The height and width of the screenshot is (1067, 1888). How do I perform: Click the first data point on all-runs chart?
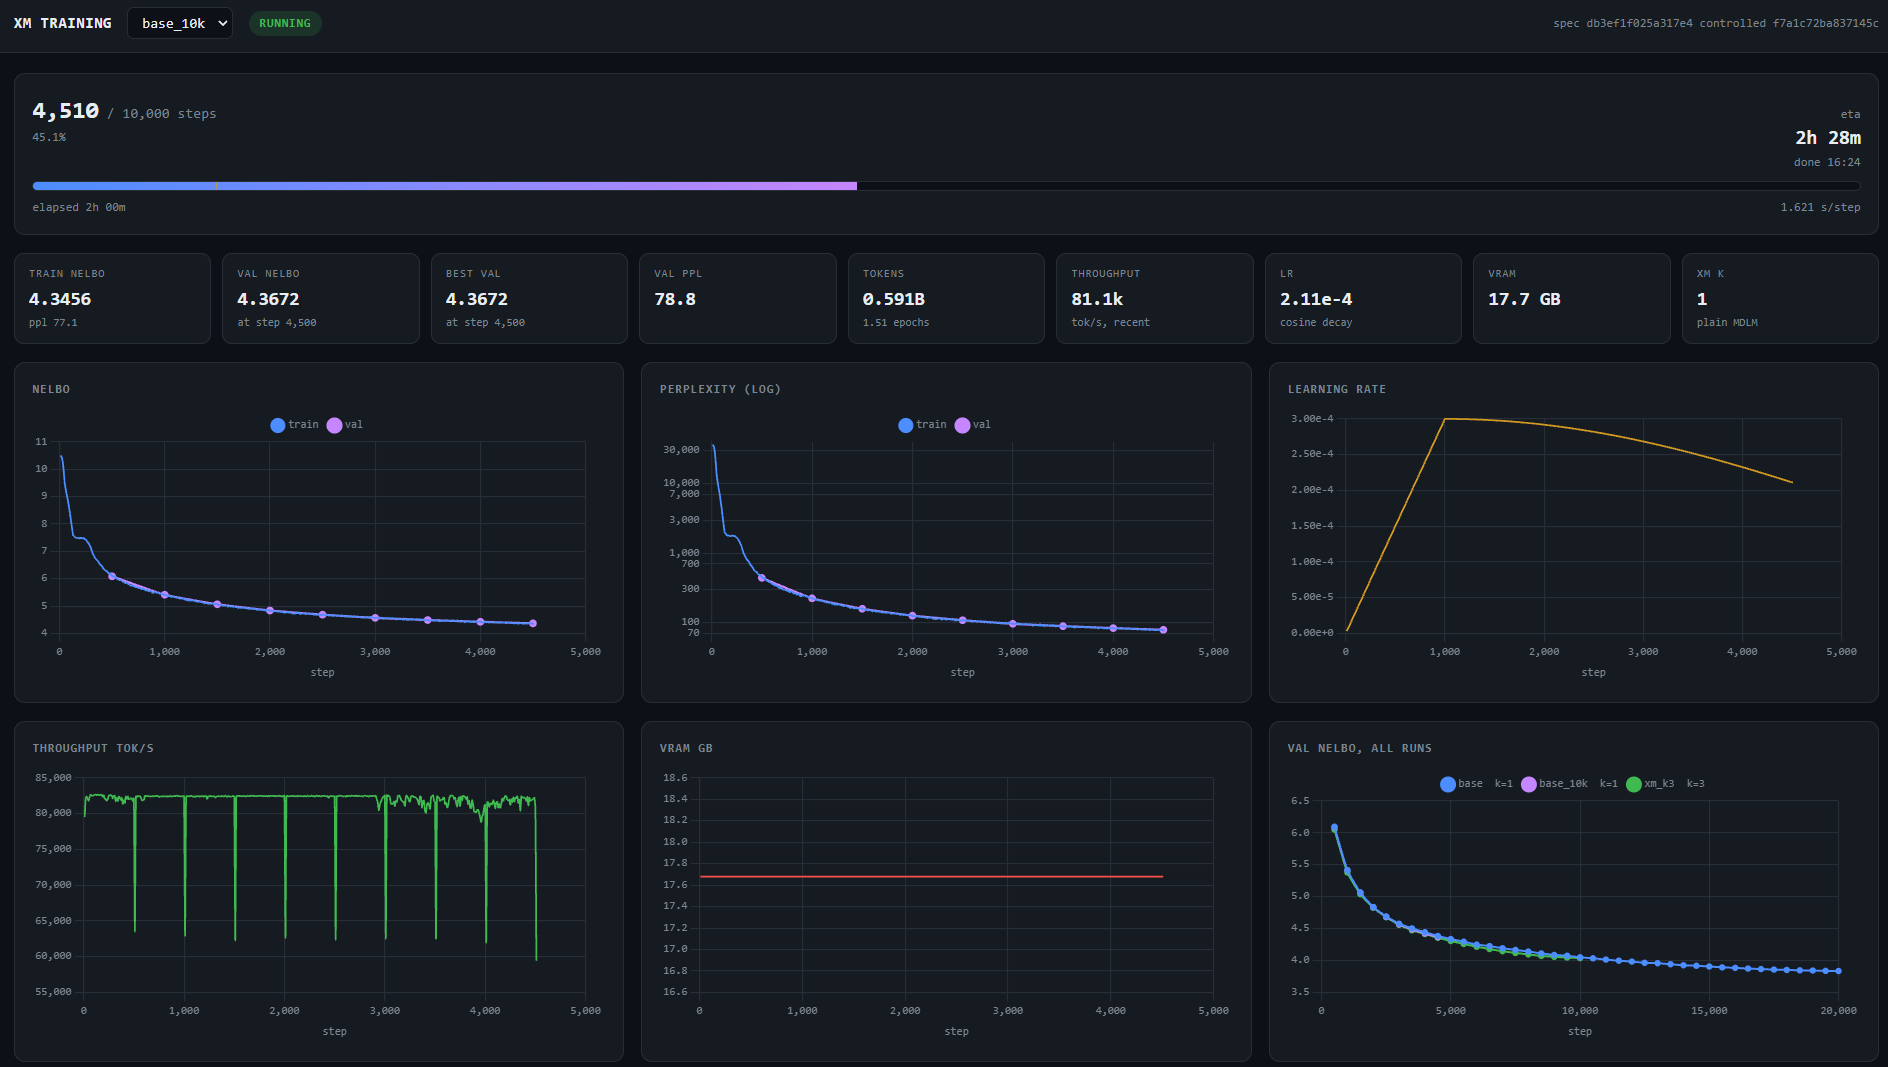1334,828
